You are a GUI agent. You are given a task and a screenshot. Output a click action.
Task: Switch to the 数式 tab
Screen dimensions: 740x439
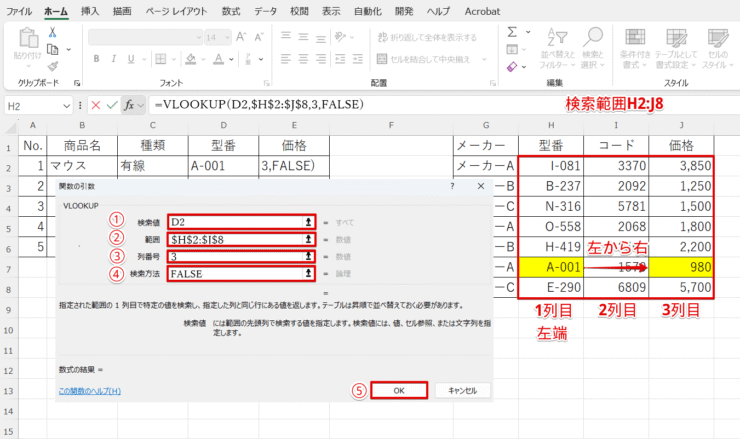pyautogui.click(x=231, y=11)
